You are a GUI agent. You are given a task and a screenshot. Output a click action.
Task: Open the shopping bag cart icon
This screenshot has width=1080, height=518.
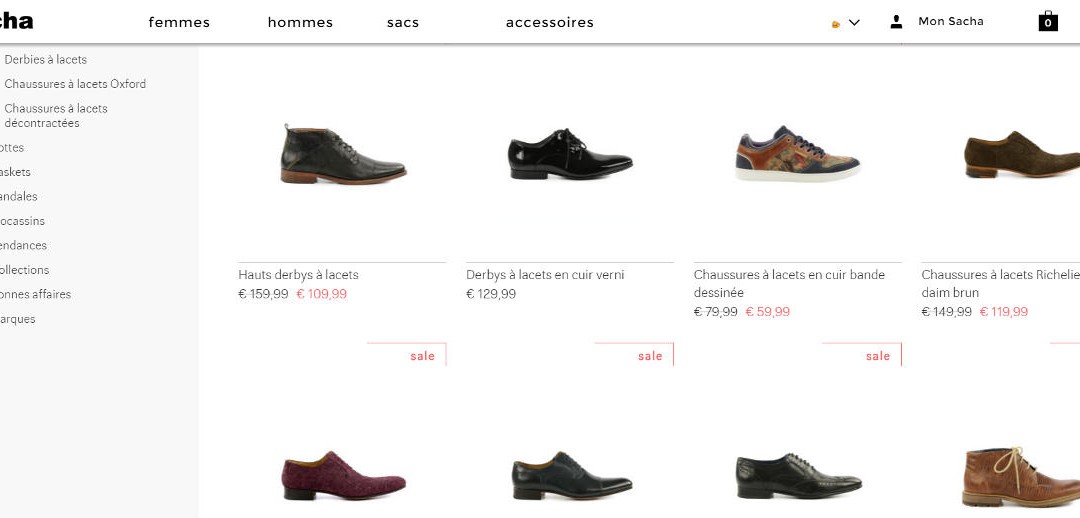(1047, 21)
